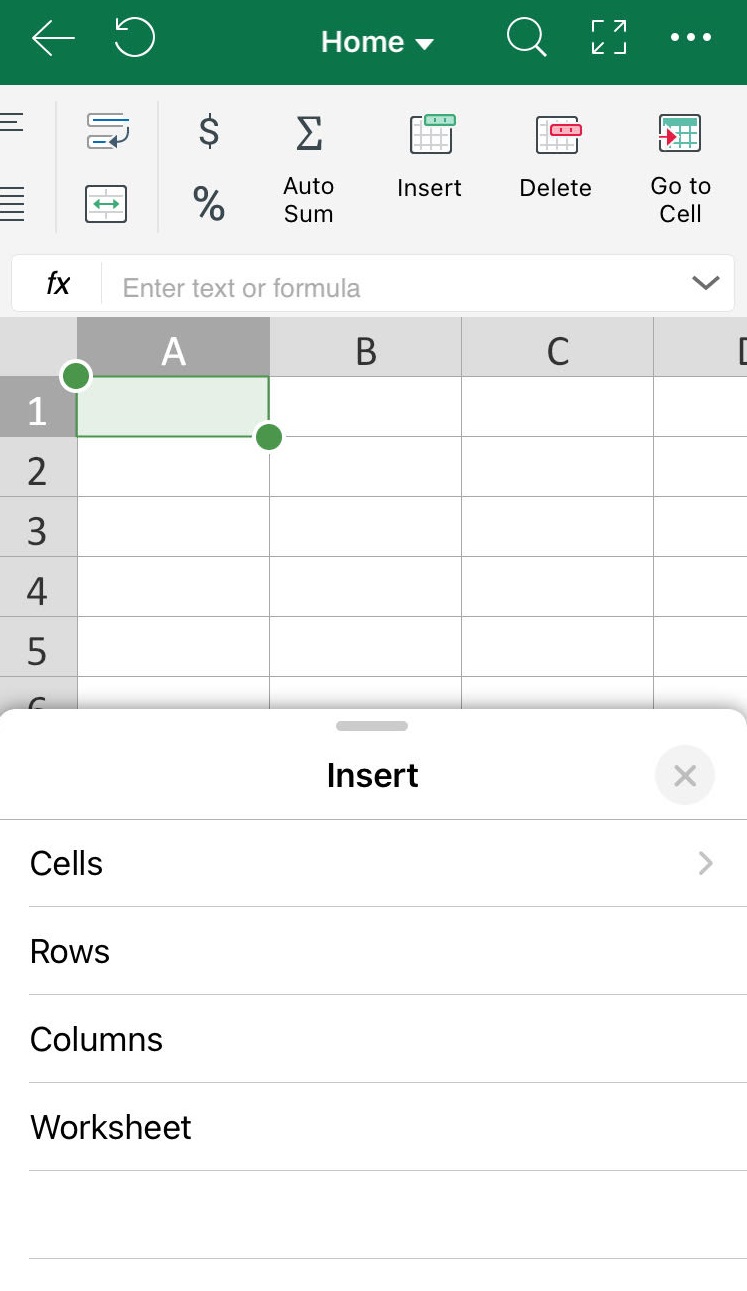This screenshot has width=747, height=1291.
Task: Click the undo icon
Action: (x=134, y=39)
